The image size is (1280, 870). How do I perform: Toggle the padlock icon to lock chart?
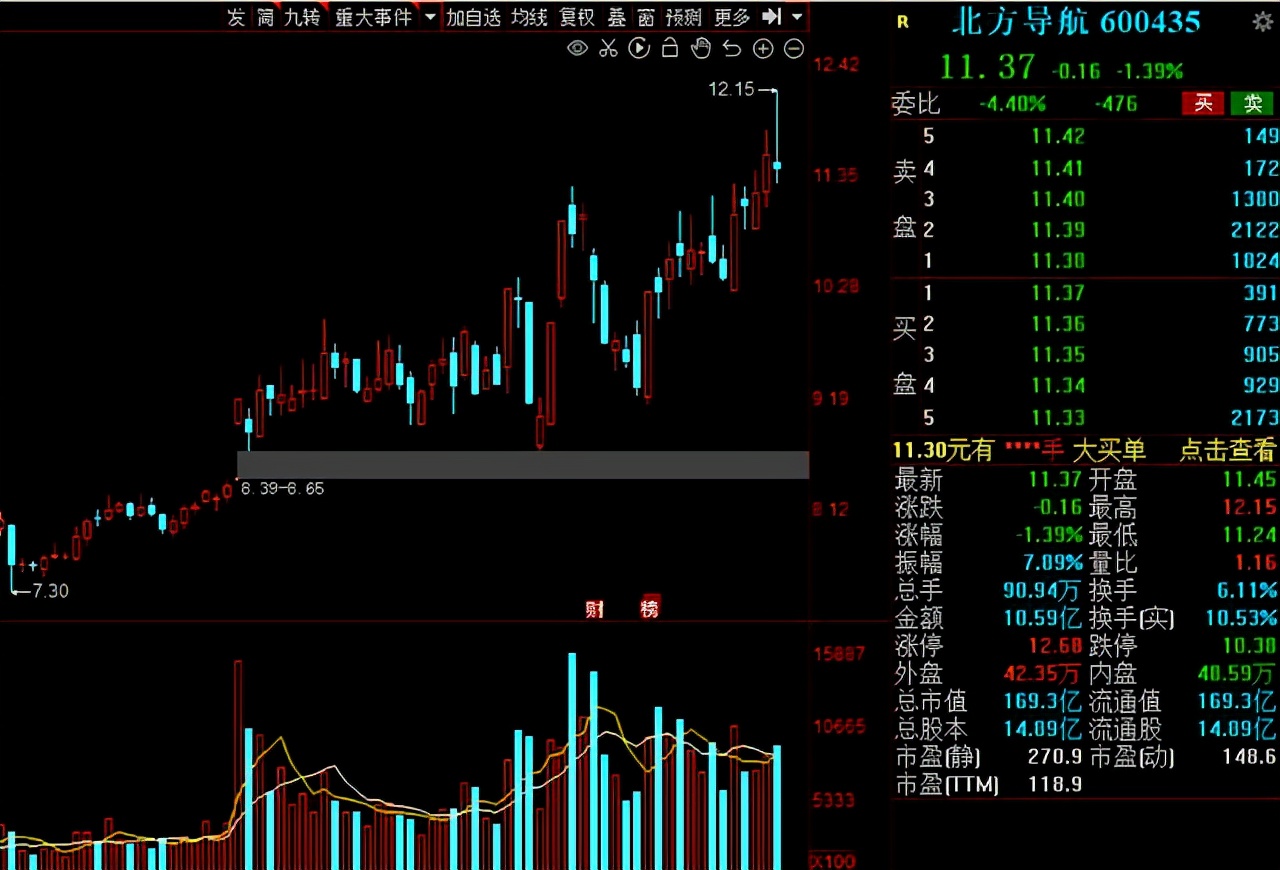pos(670,48)
